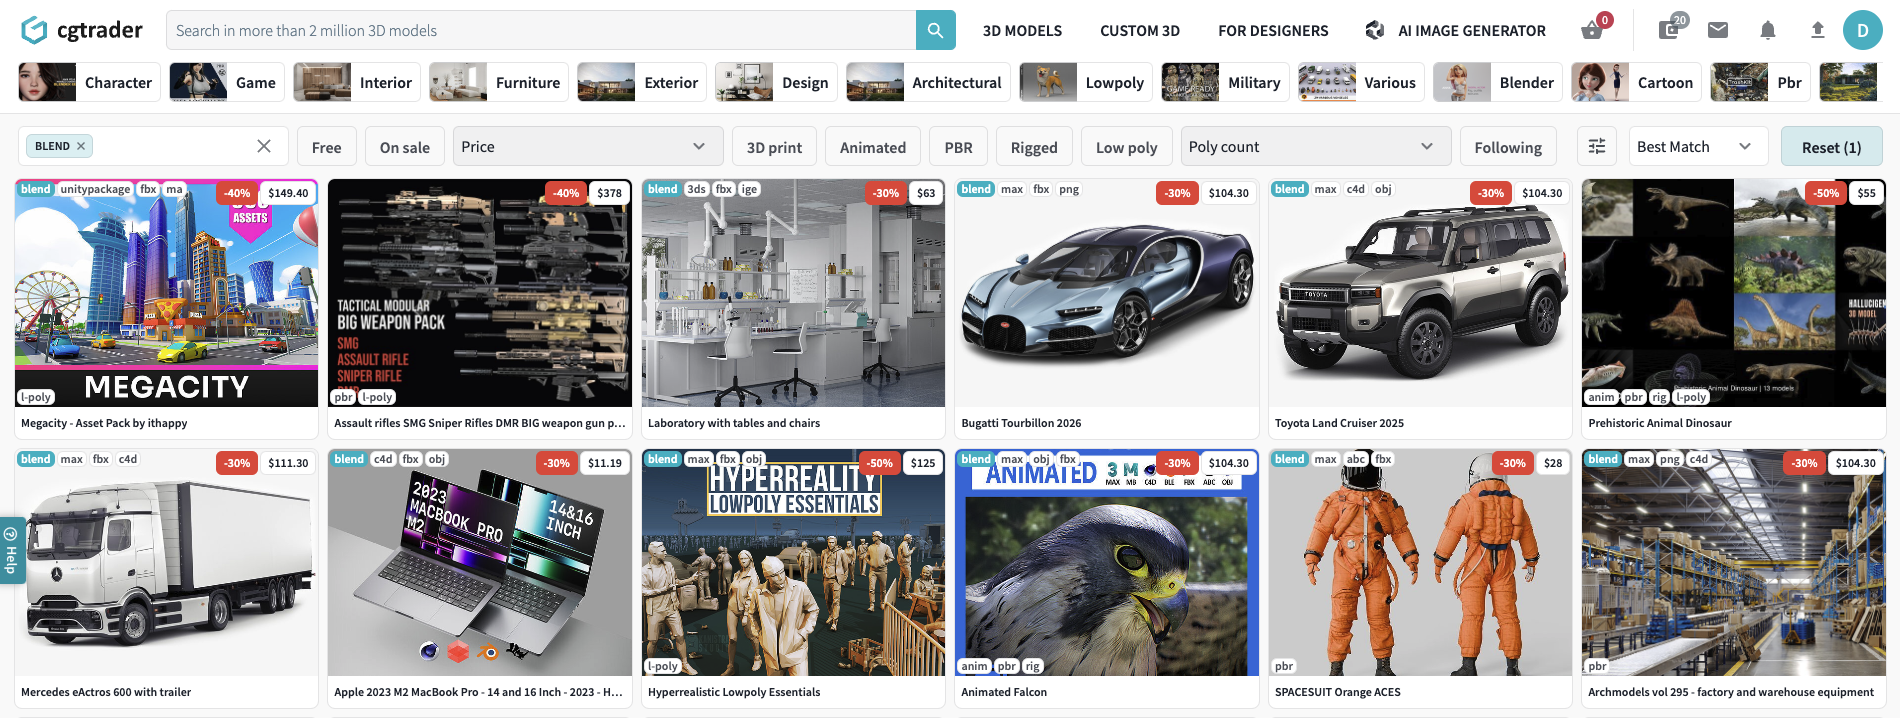Click the Military category thumbnail
Image resolution: width=1900 pixels, height=718 pixels.
pos(1190,82)
